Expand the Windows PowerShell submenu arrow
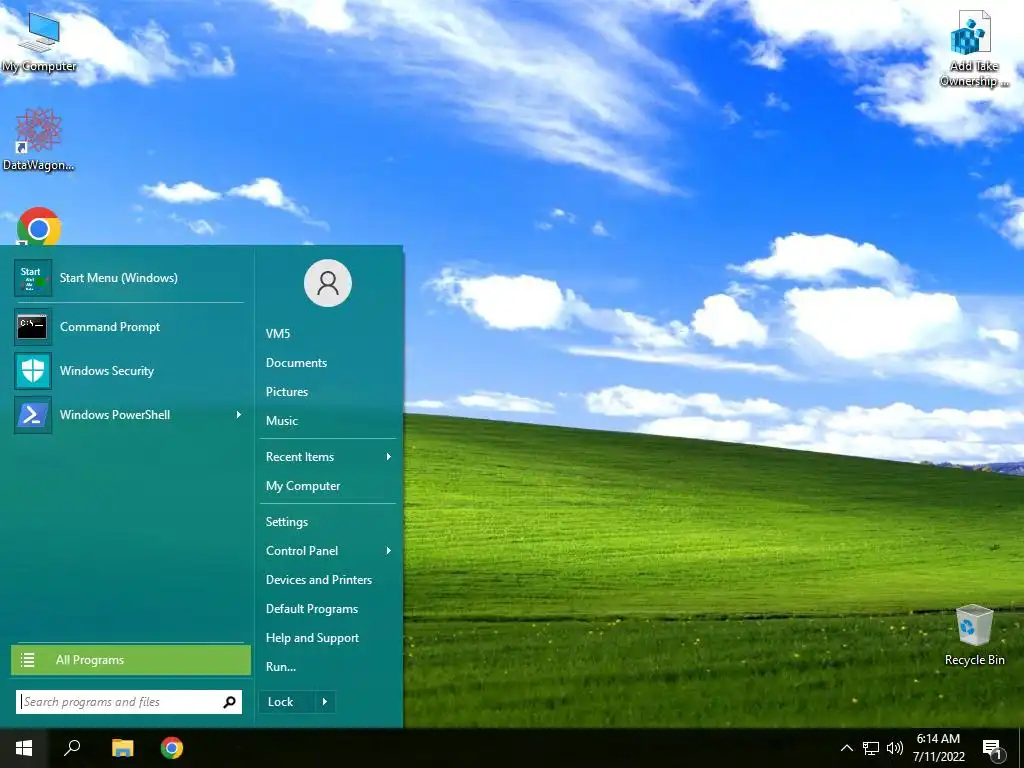1024x768 pixels. point(239,415)
